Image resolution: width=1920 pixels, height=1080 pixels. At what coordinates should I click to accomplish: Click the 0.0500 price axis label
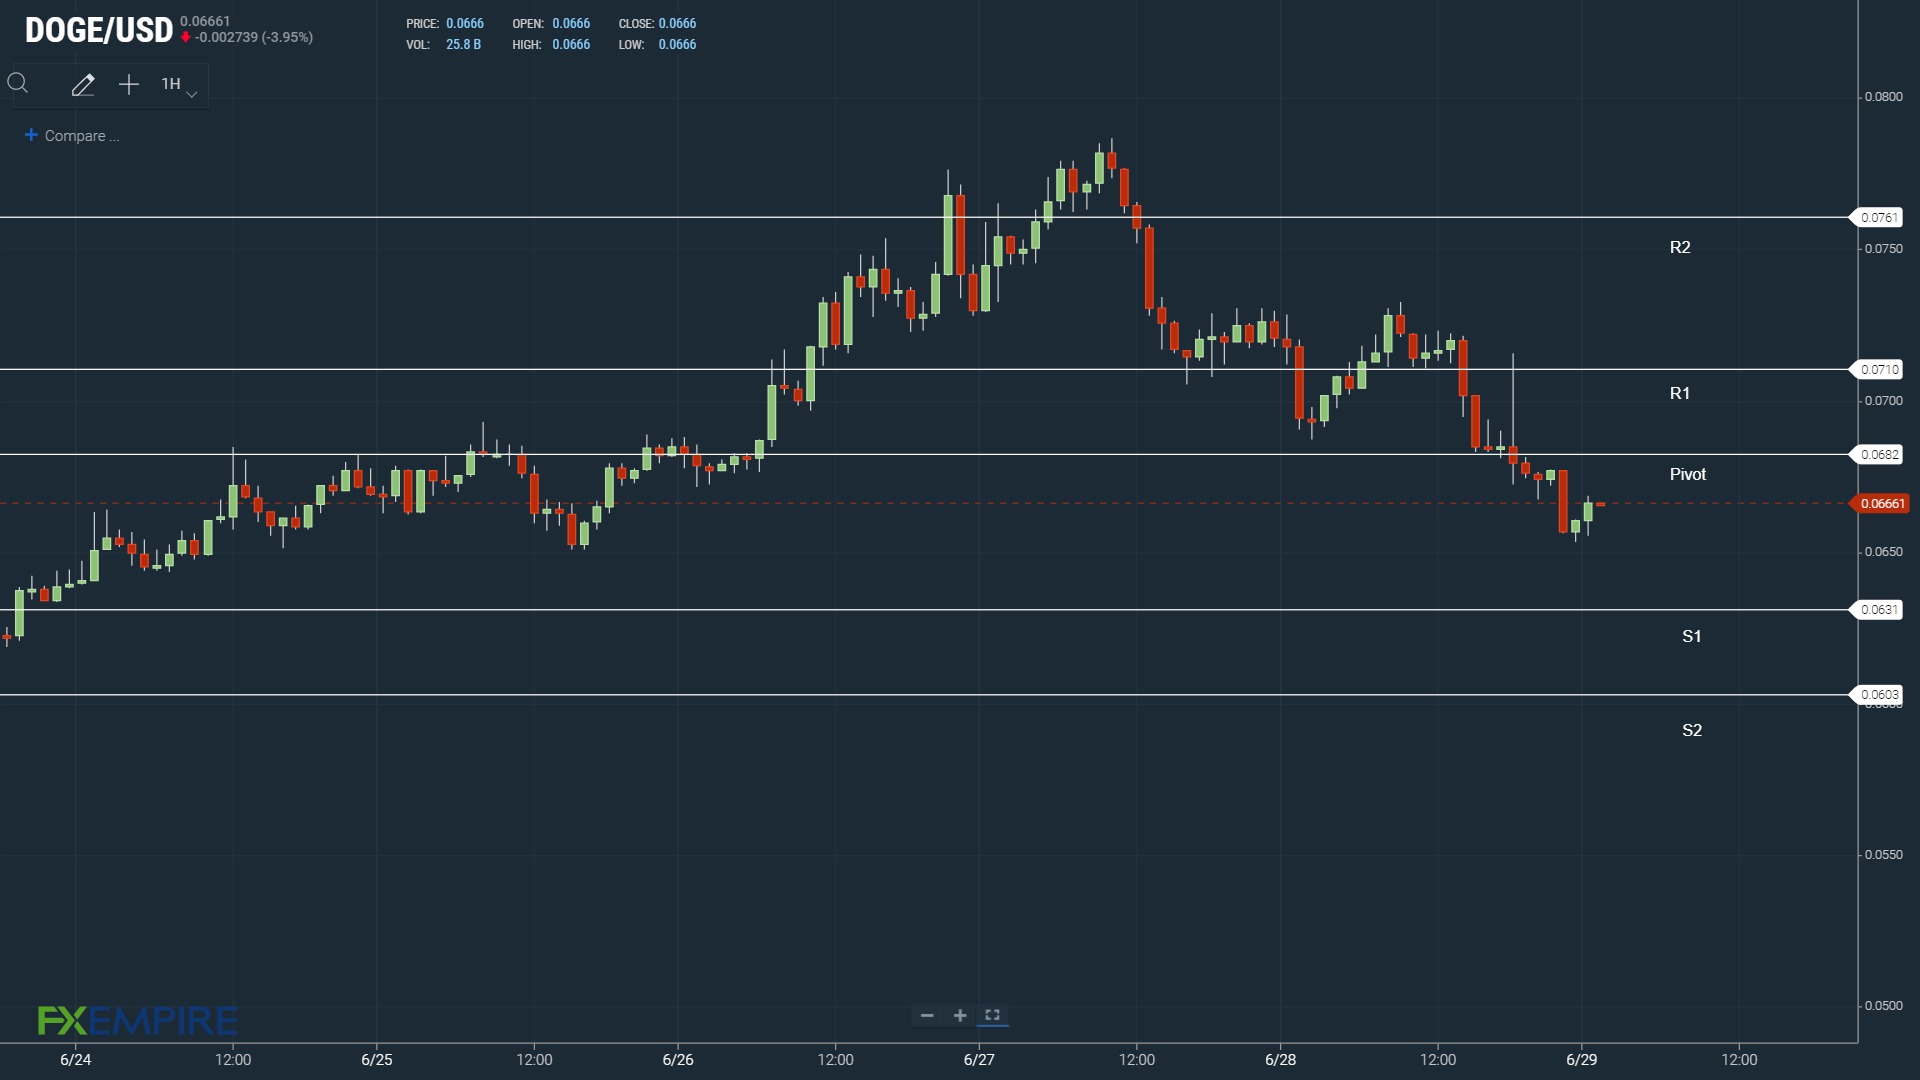click(1884, 1006)
